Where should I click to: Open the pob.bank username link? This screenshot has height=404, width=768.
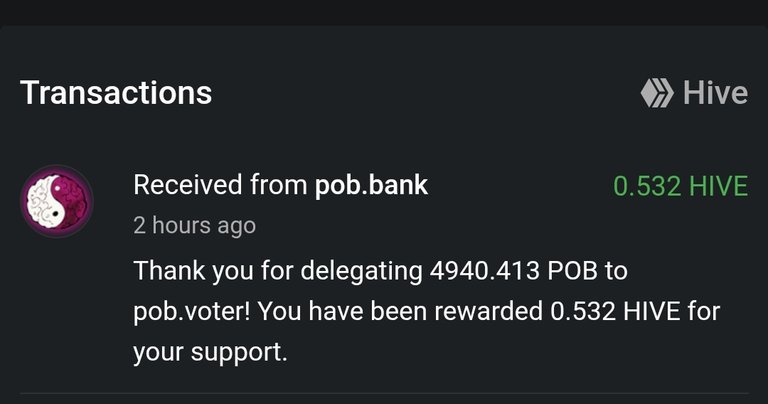(x=371, y=185)
